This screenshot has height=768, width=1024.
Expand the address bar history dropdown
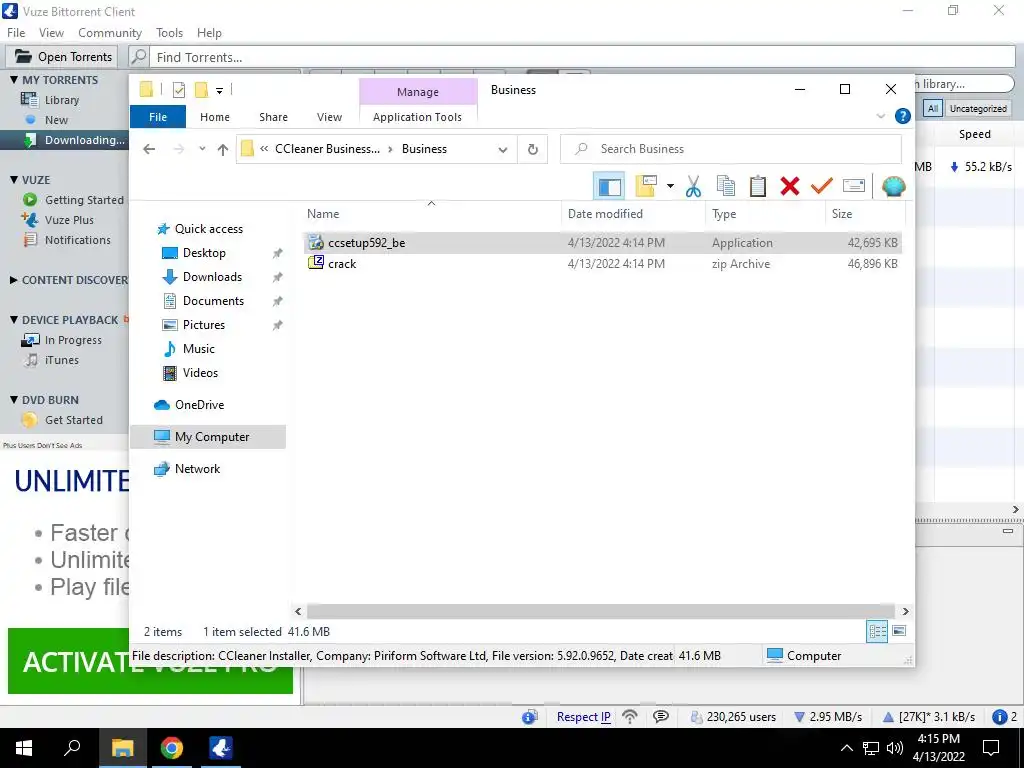click(x=503, y=149)
